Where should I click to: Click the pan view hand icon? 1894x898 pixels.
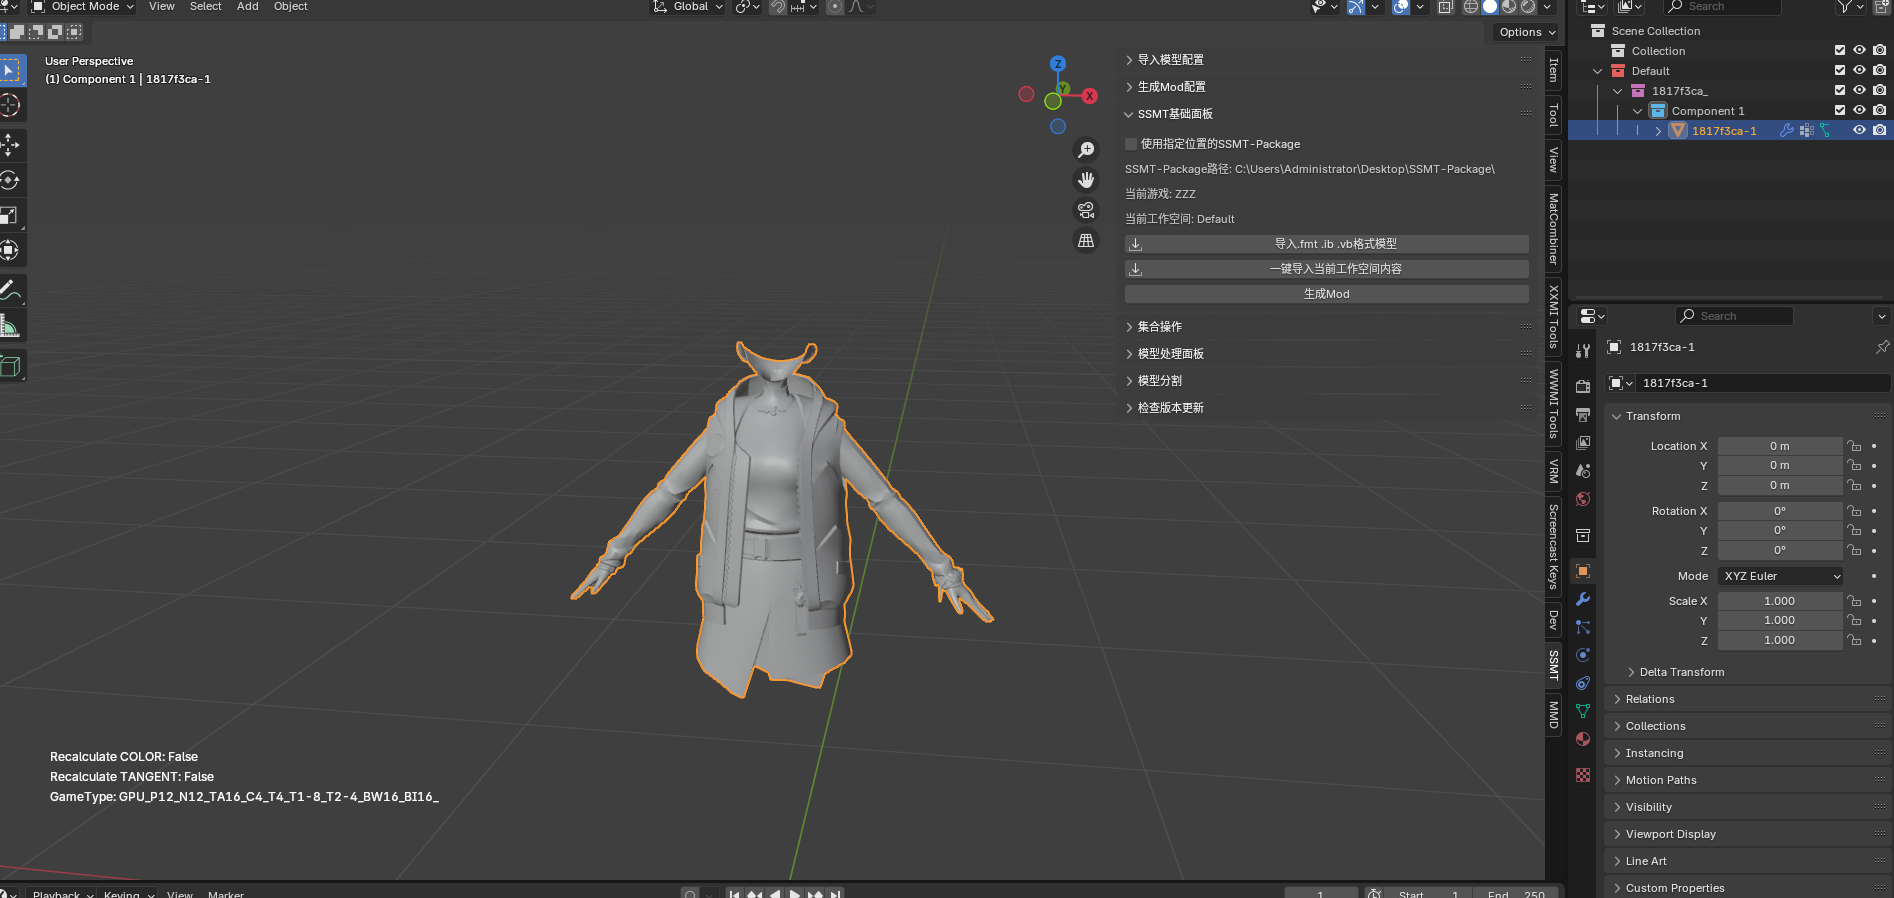coord(1086,180)
